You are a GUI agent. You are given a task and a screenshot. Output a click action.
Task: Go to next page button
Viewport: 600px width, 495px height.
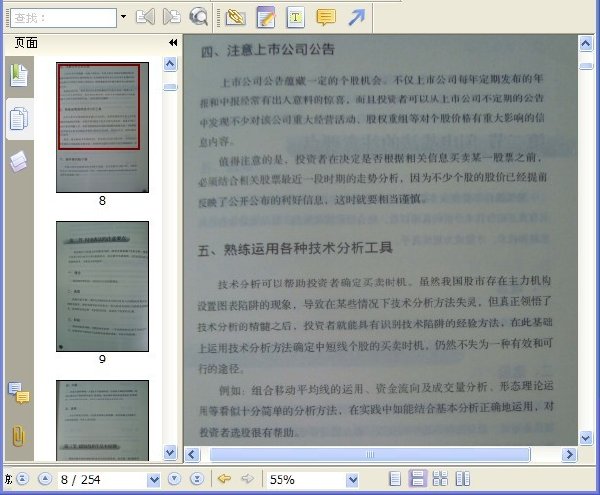174,479
